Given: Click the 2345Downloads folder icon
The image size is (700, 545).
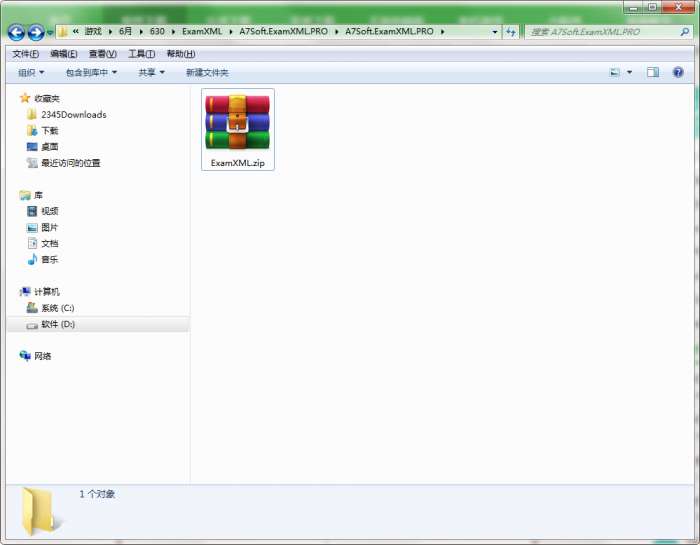Looking at the screenshot, I should click(32, 114).
